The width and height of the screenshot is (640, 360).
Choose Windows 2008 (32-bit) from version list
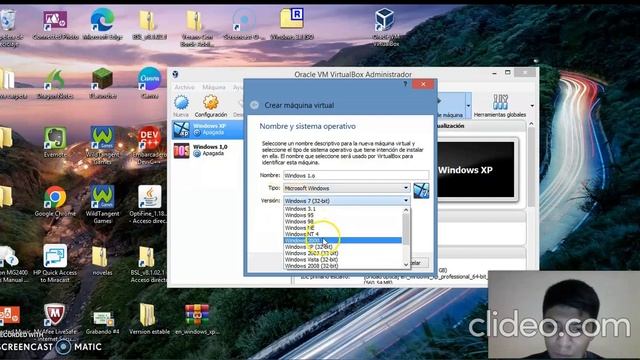tap(342, 266)
